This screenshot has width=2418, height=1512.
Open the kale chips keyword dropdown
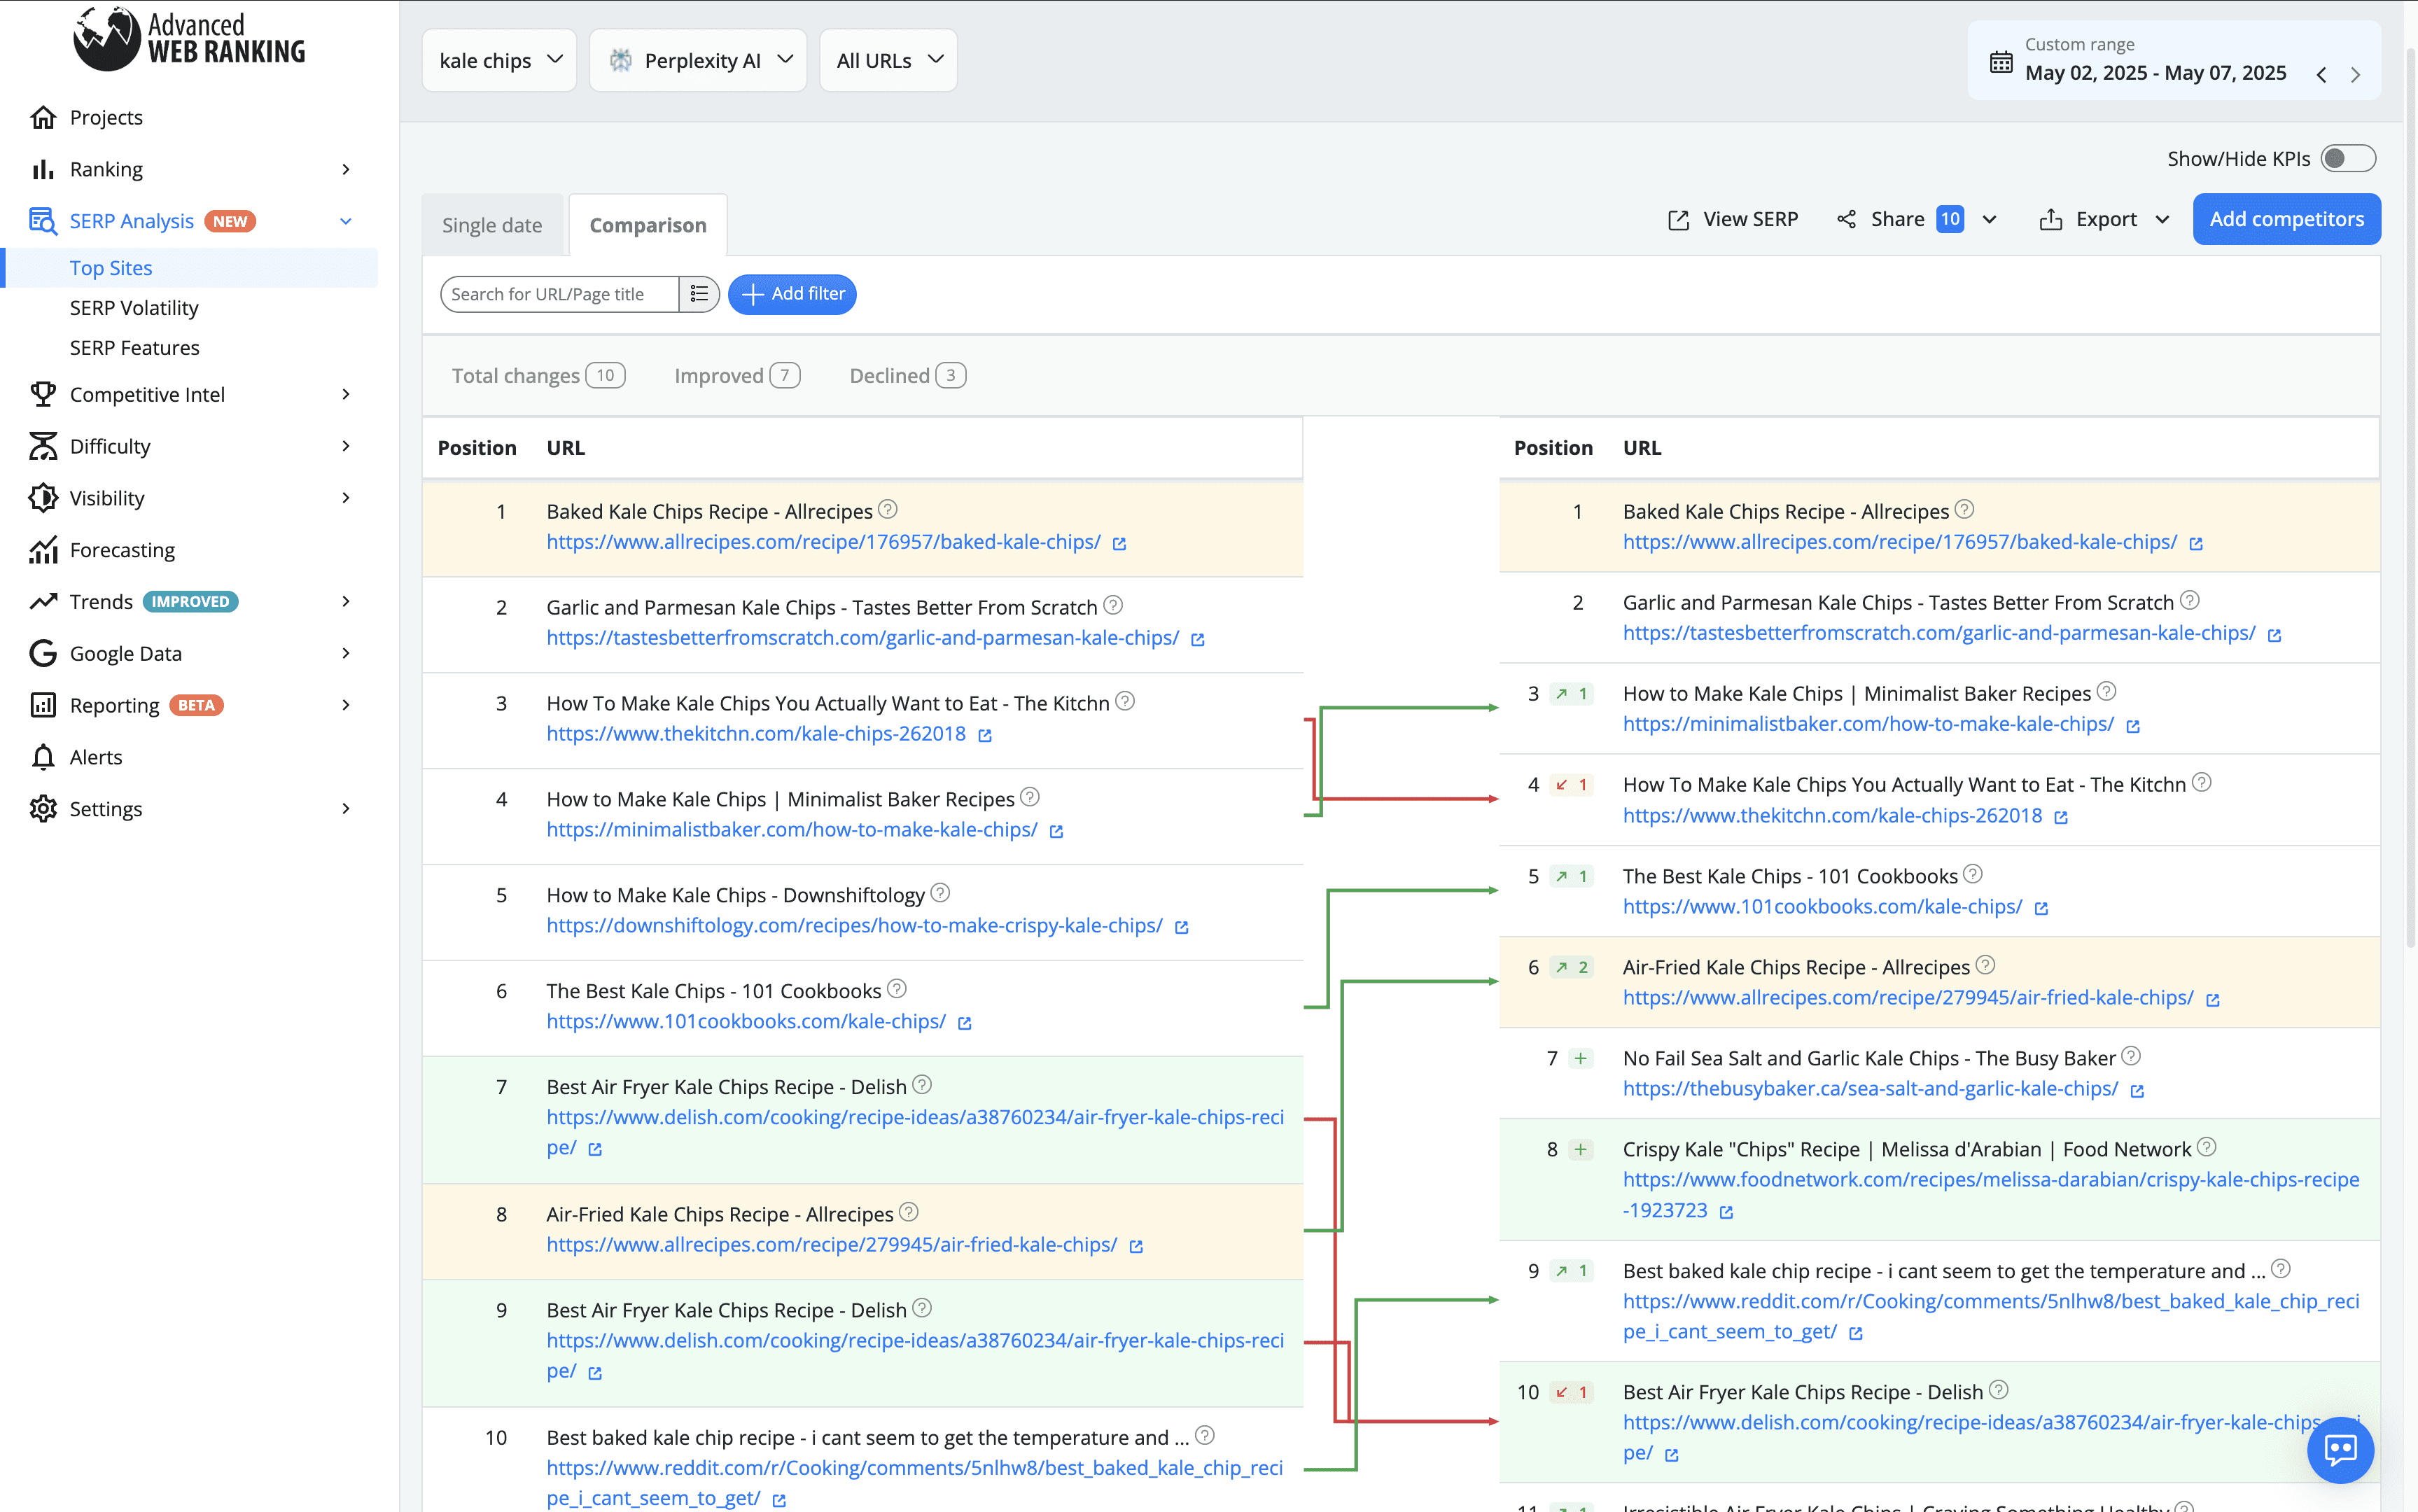pyautogui.click(x=499, y=60)
